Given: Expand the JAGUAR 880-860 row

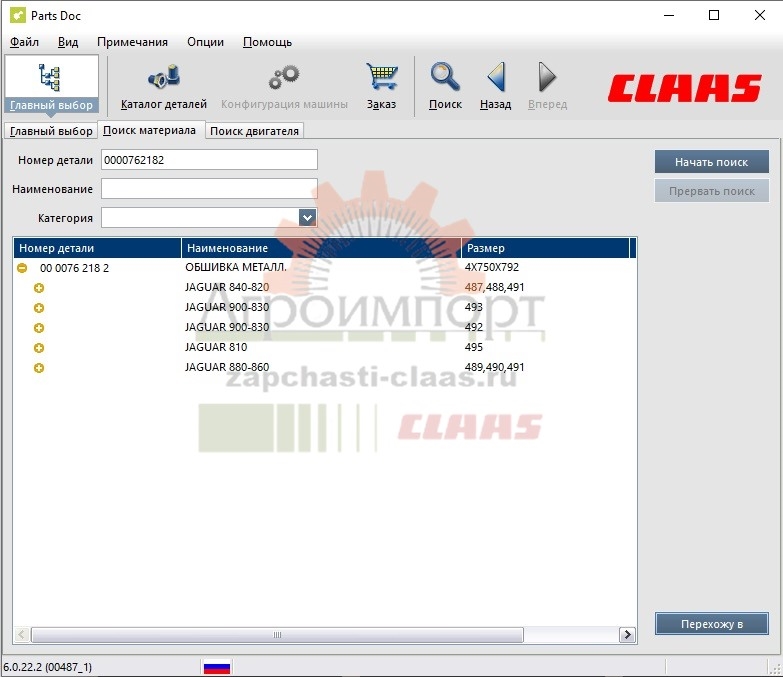Looking at the screenshot, I should [39, 368].
